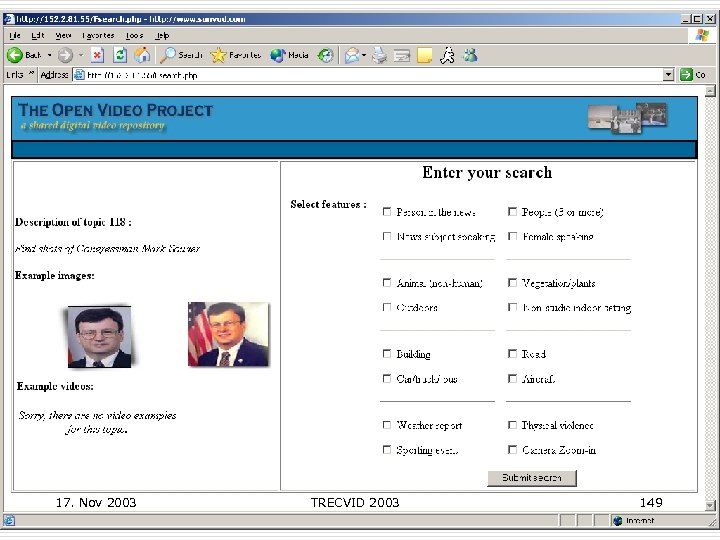Open History clock icon
This screenshot has width=720, height=540.
326,55
